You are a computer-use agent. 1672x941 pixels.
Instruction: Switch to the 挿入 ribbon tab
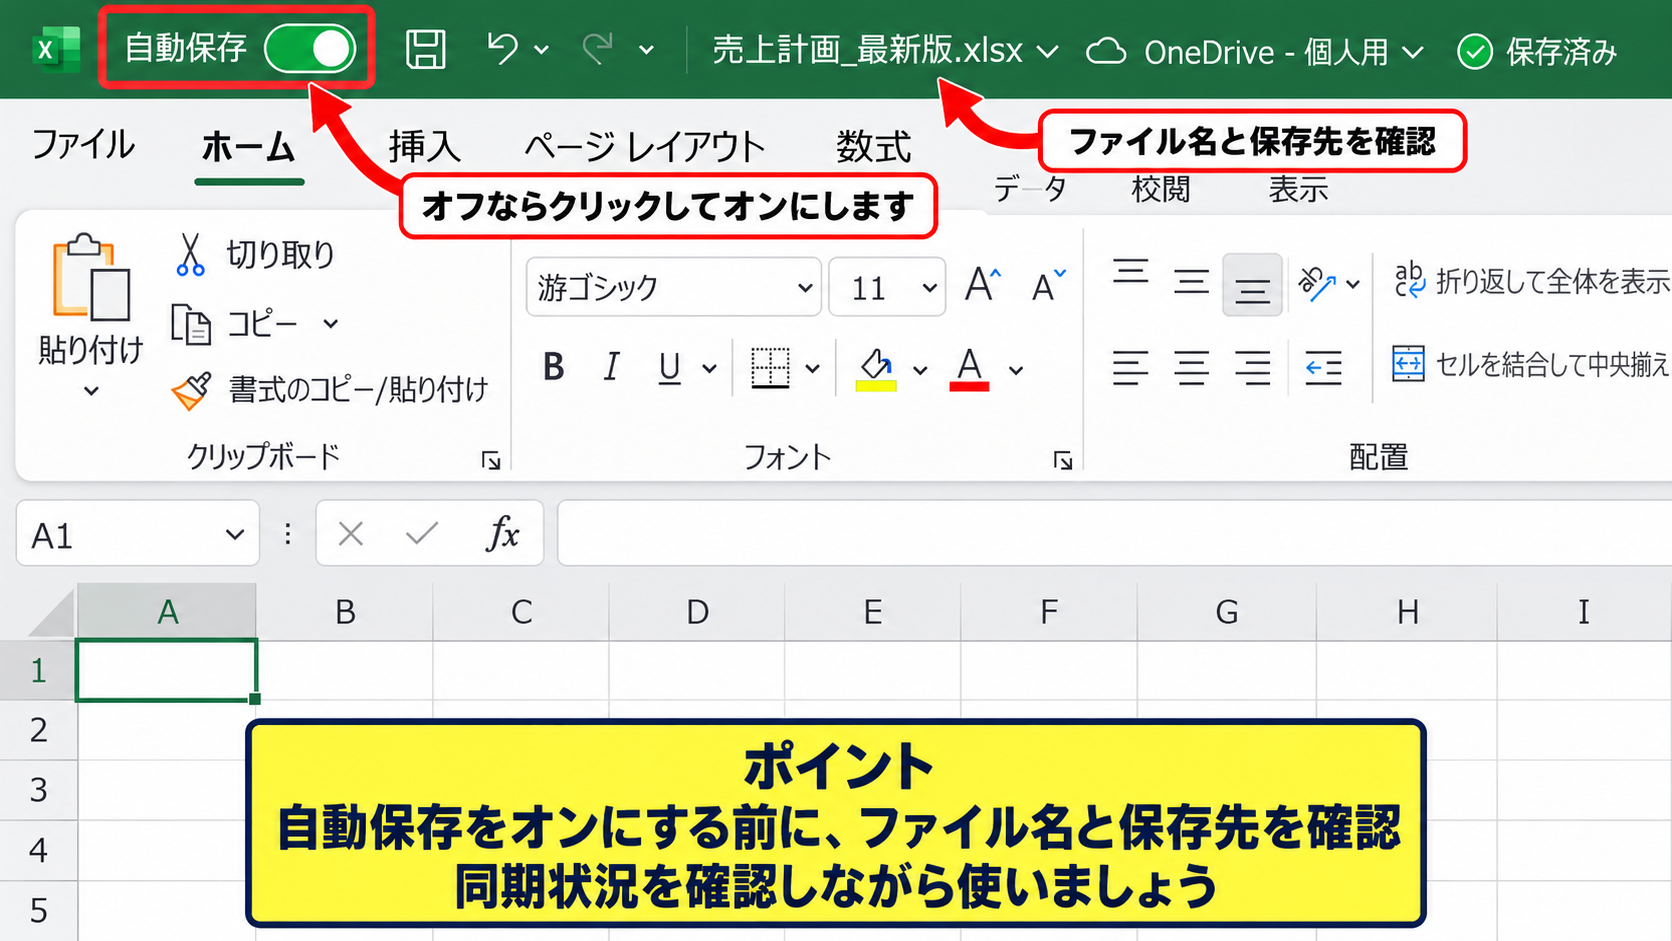coord(425,147)
